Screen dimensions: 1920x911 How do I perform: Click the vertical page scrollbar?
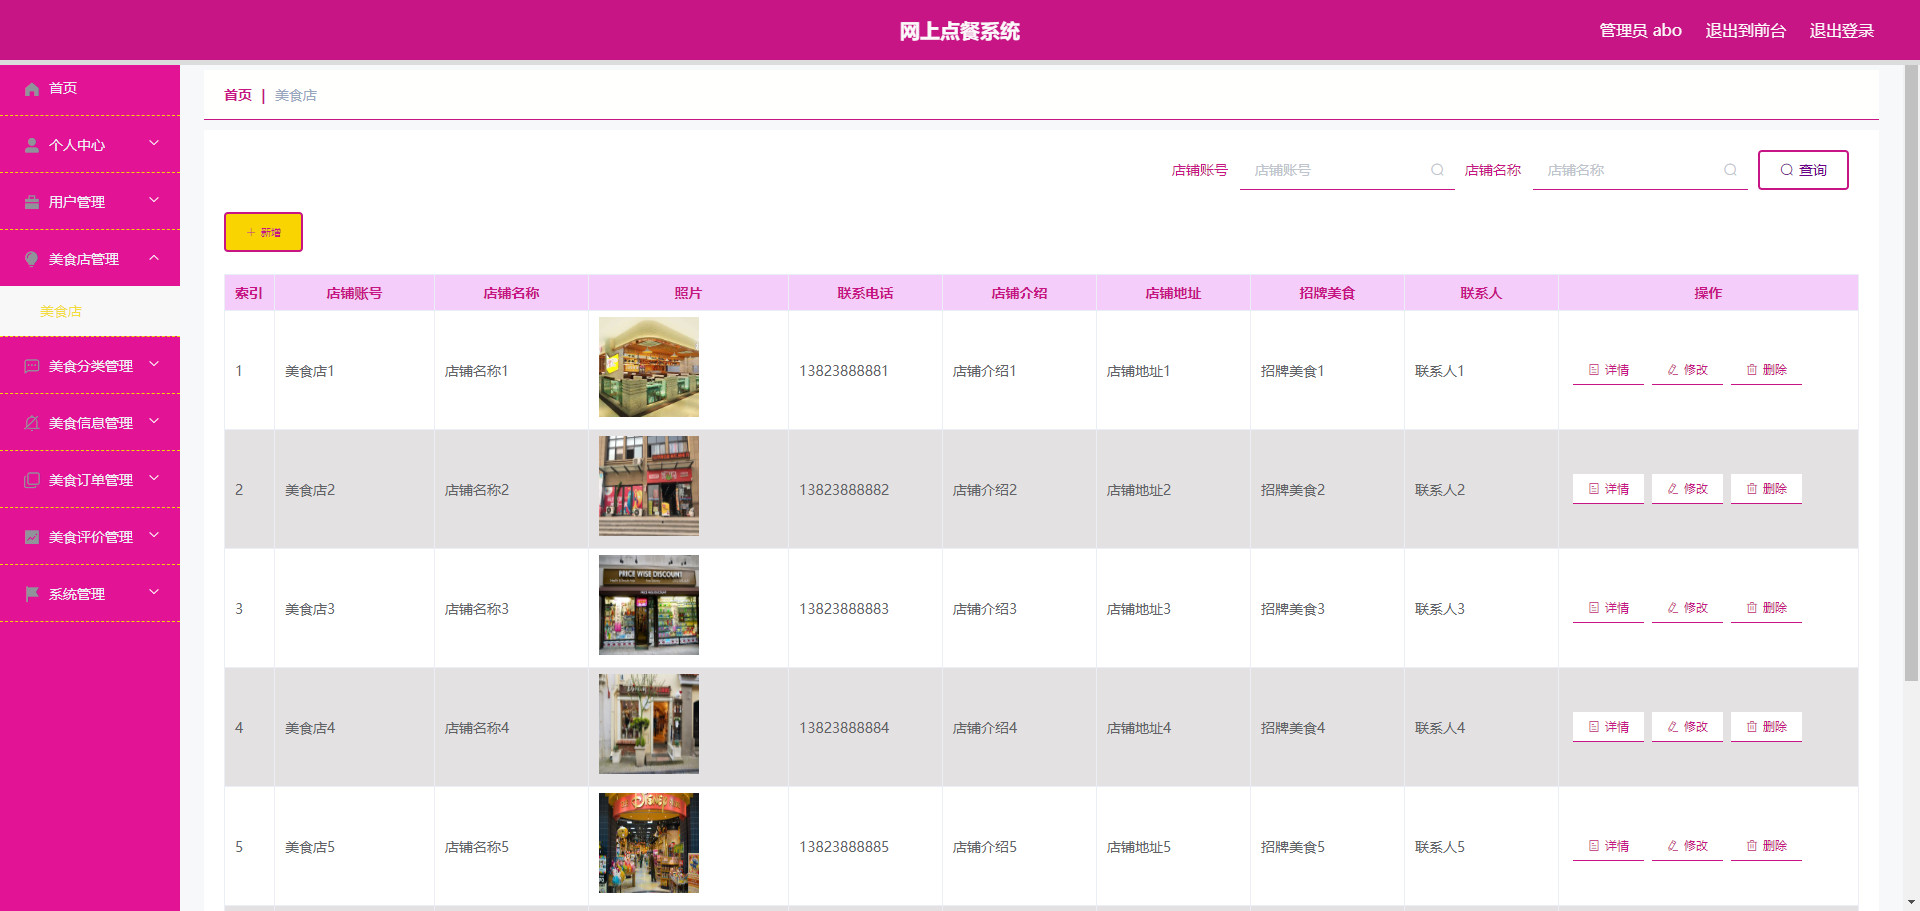1911,373
